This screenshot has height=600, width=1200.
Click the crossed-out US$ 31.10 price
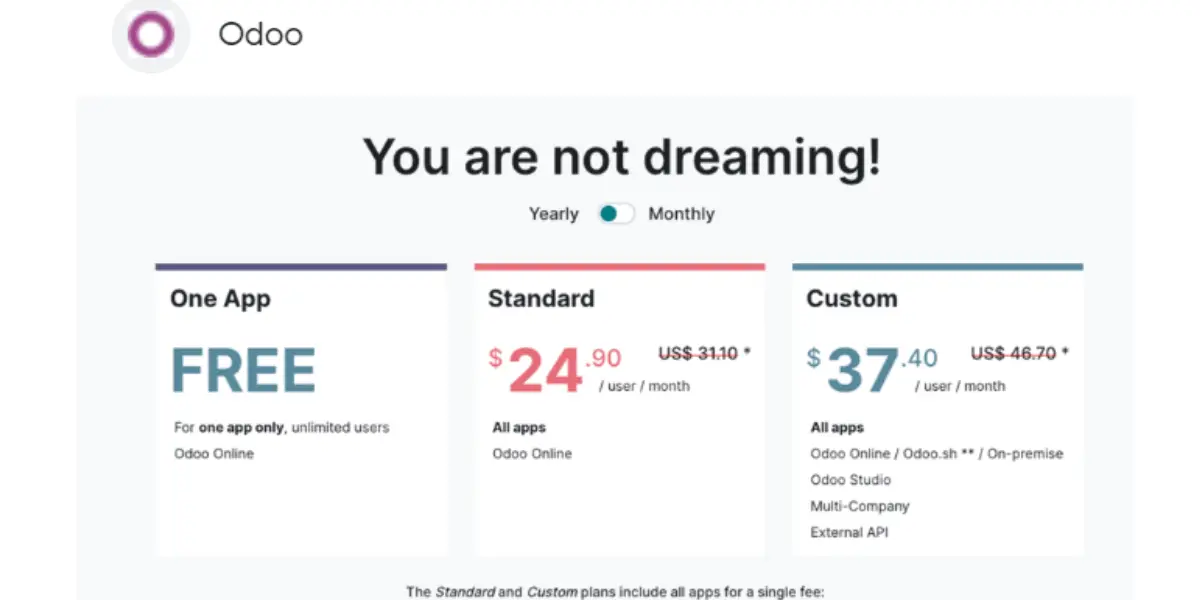click(703, 353)
